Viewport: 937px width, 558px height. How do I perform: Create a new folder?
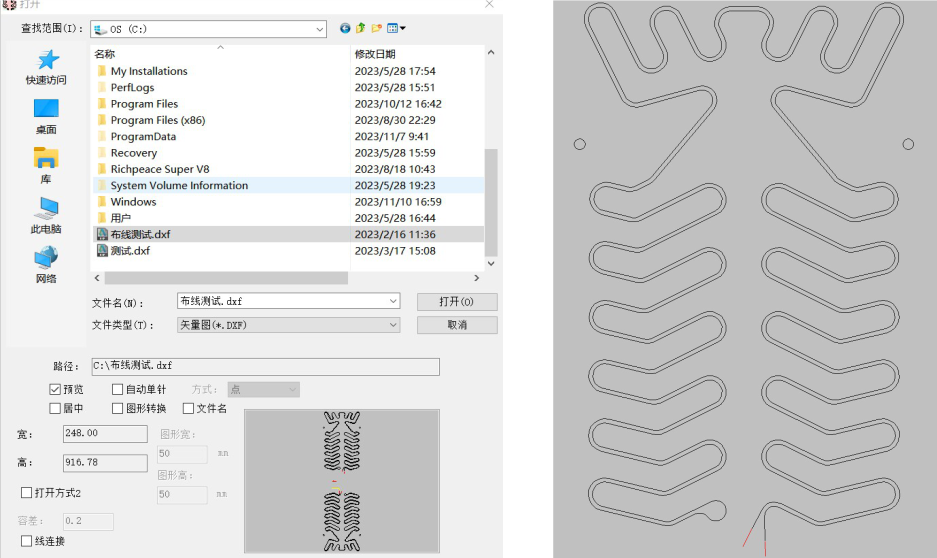[376, 28]
